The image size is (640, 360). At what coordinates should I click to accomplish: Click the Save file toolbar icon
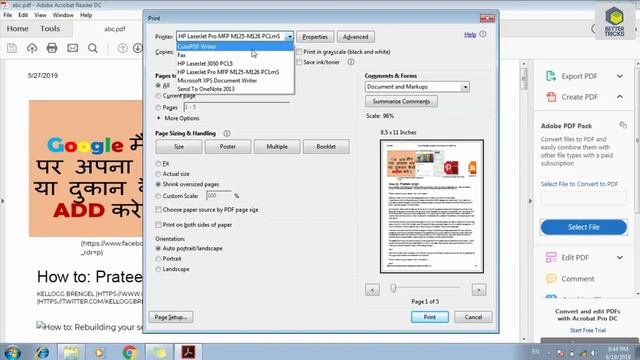[12, 48]
